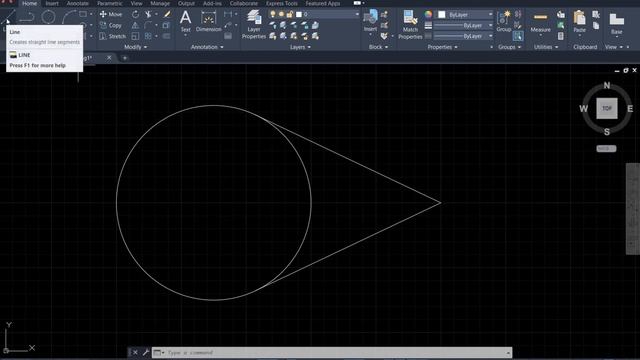Select the Text annotation tool
The width and height of the screenshot is (640, 360).
(185, 21)
